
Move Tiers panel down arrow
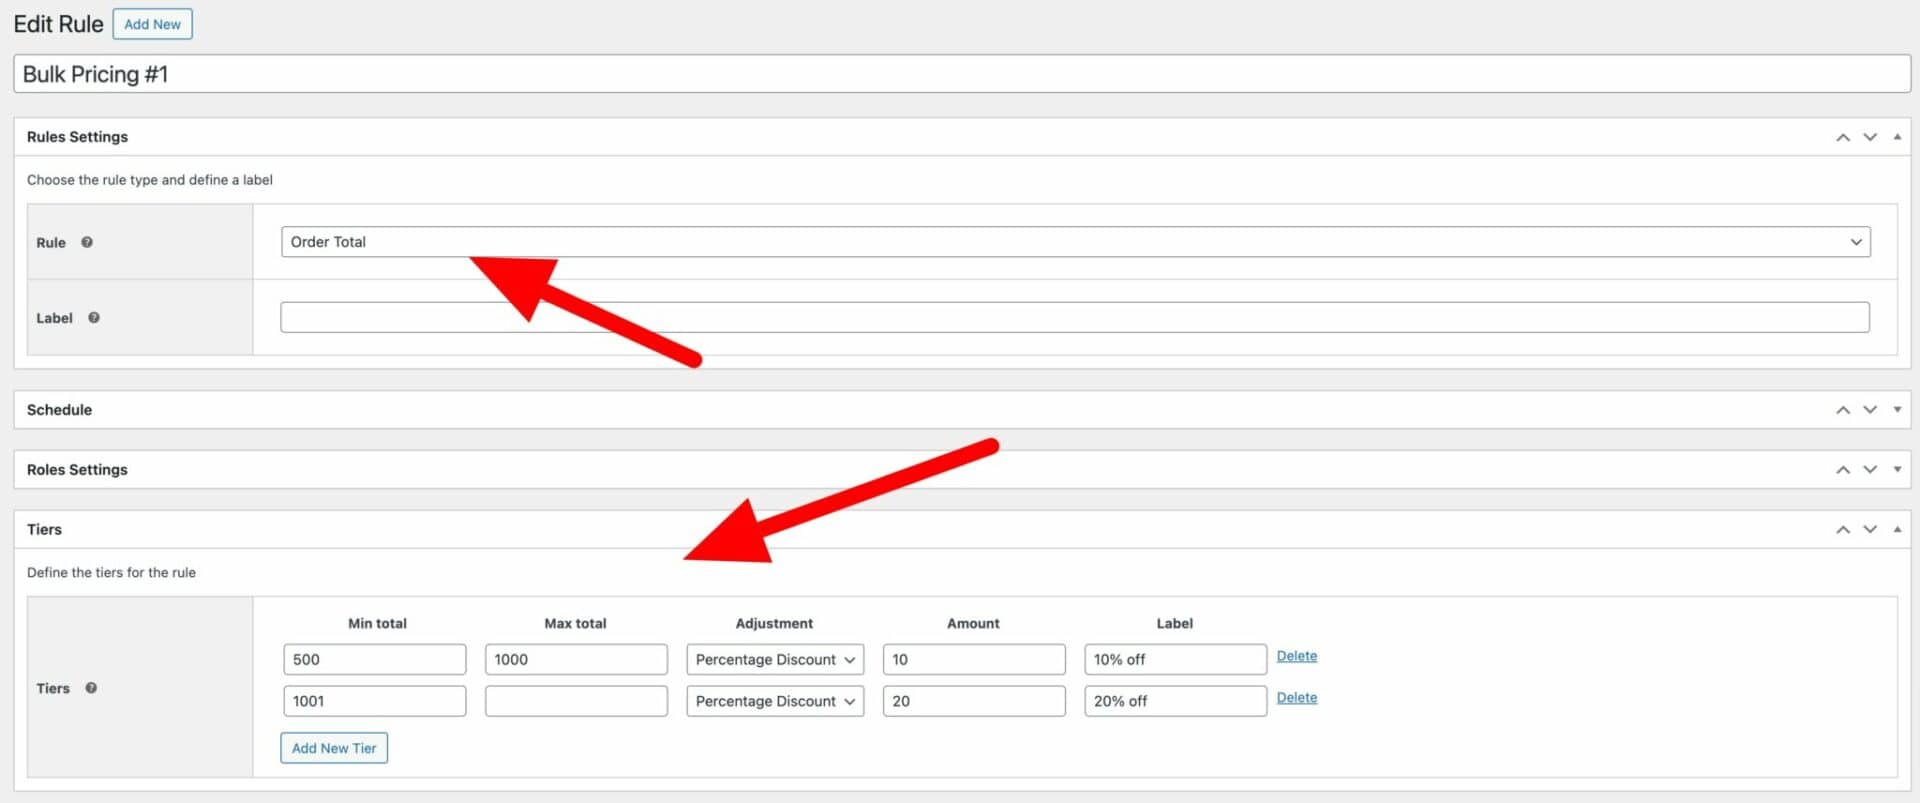[1870, 530]
